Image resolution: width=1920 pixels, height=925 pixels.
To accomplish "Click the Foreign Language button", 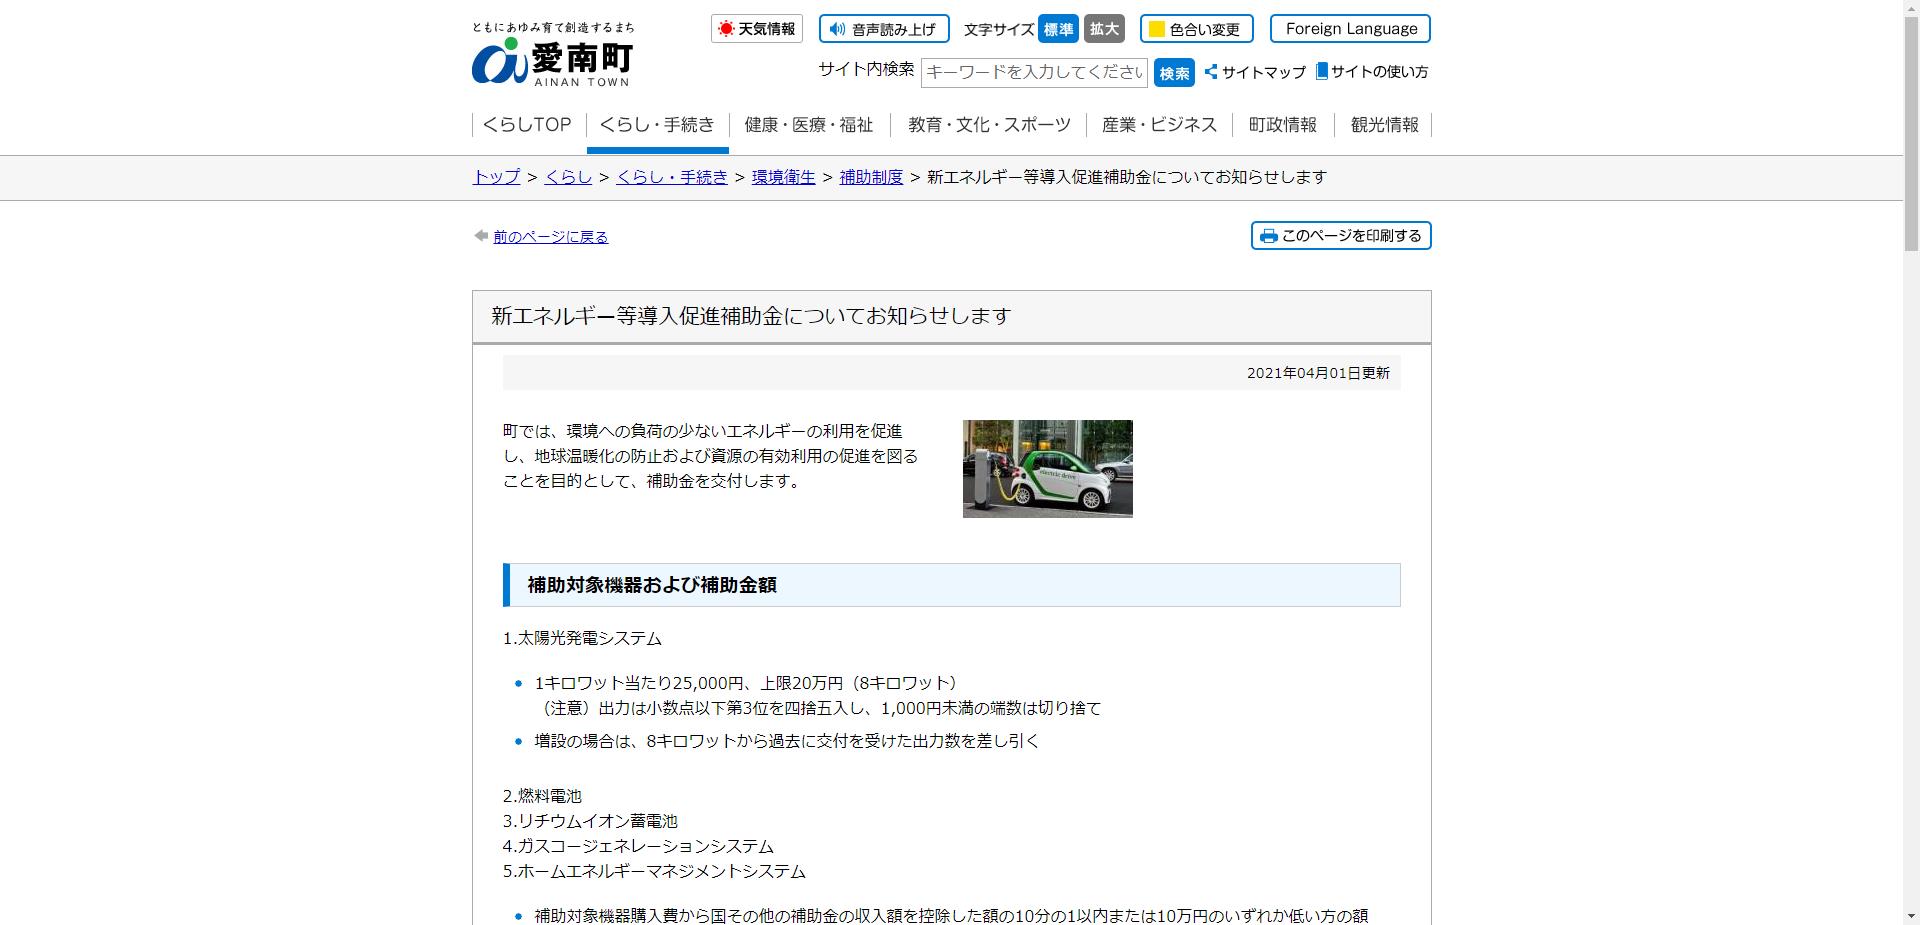I will [x=1350, y=28].
